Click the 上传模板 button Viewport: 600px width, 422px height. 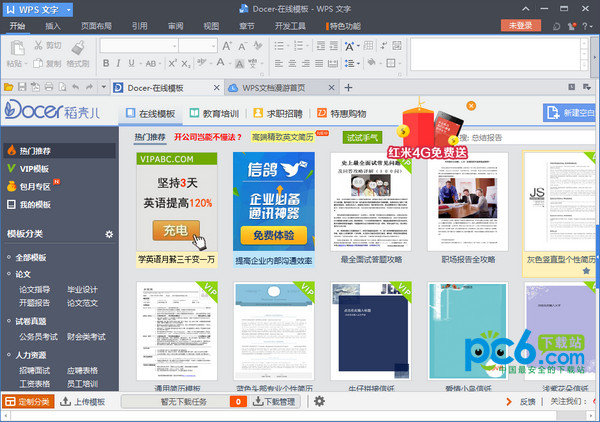click(x=83, y=401)
